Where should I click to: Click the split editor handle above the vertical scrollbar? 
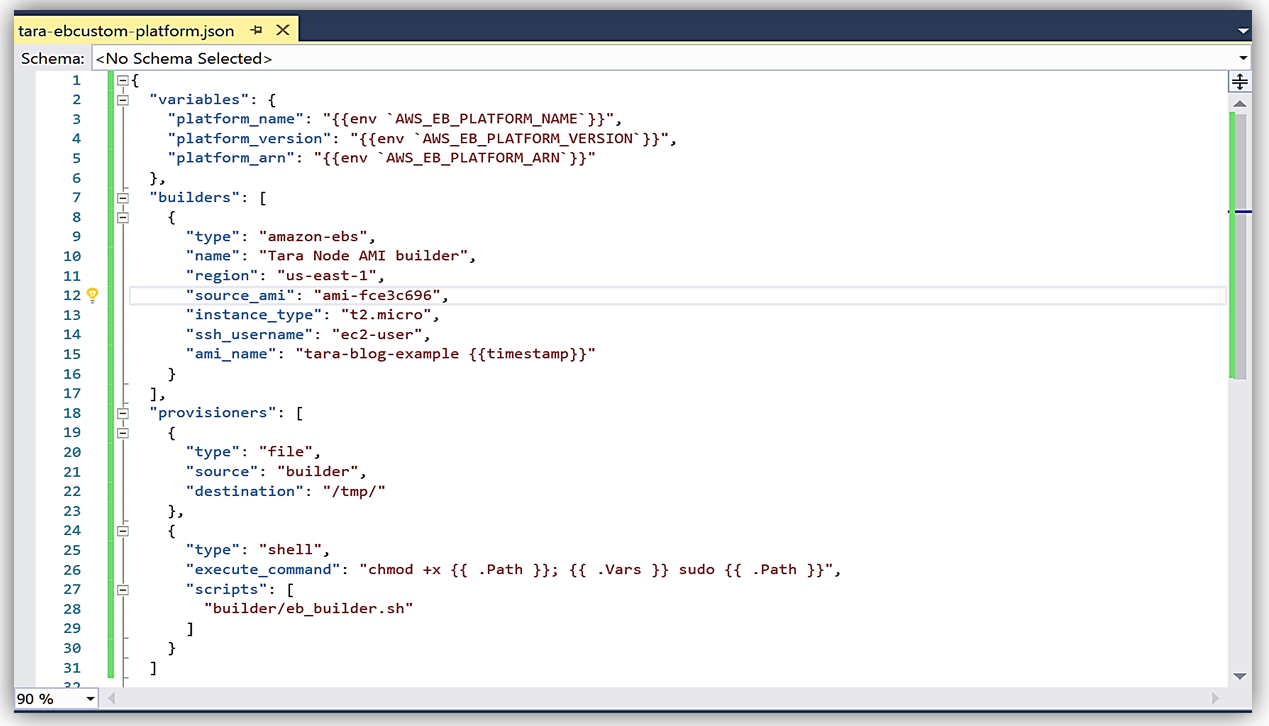tap(1239, 82)
